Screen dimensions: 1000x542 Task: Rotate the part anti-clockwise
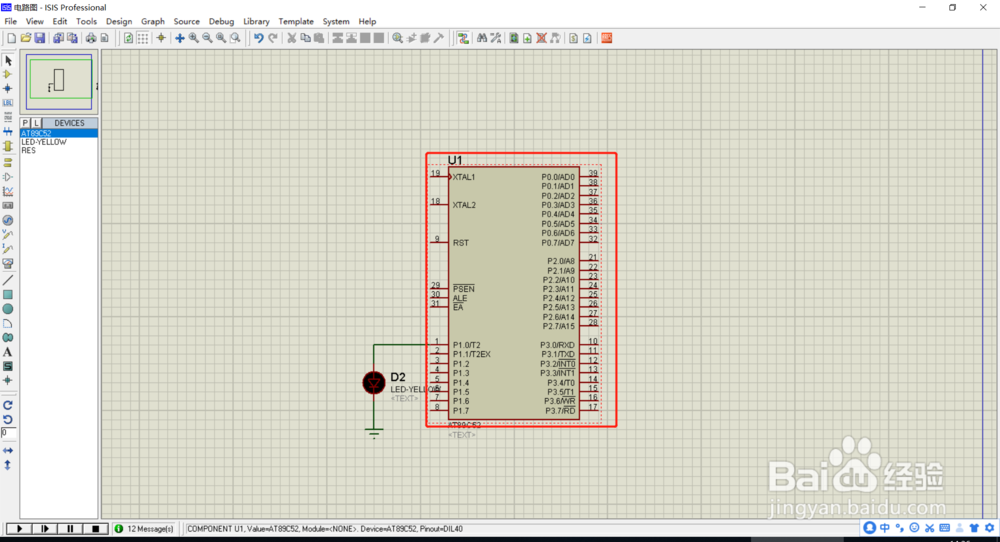pos(8,419)
